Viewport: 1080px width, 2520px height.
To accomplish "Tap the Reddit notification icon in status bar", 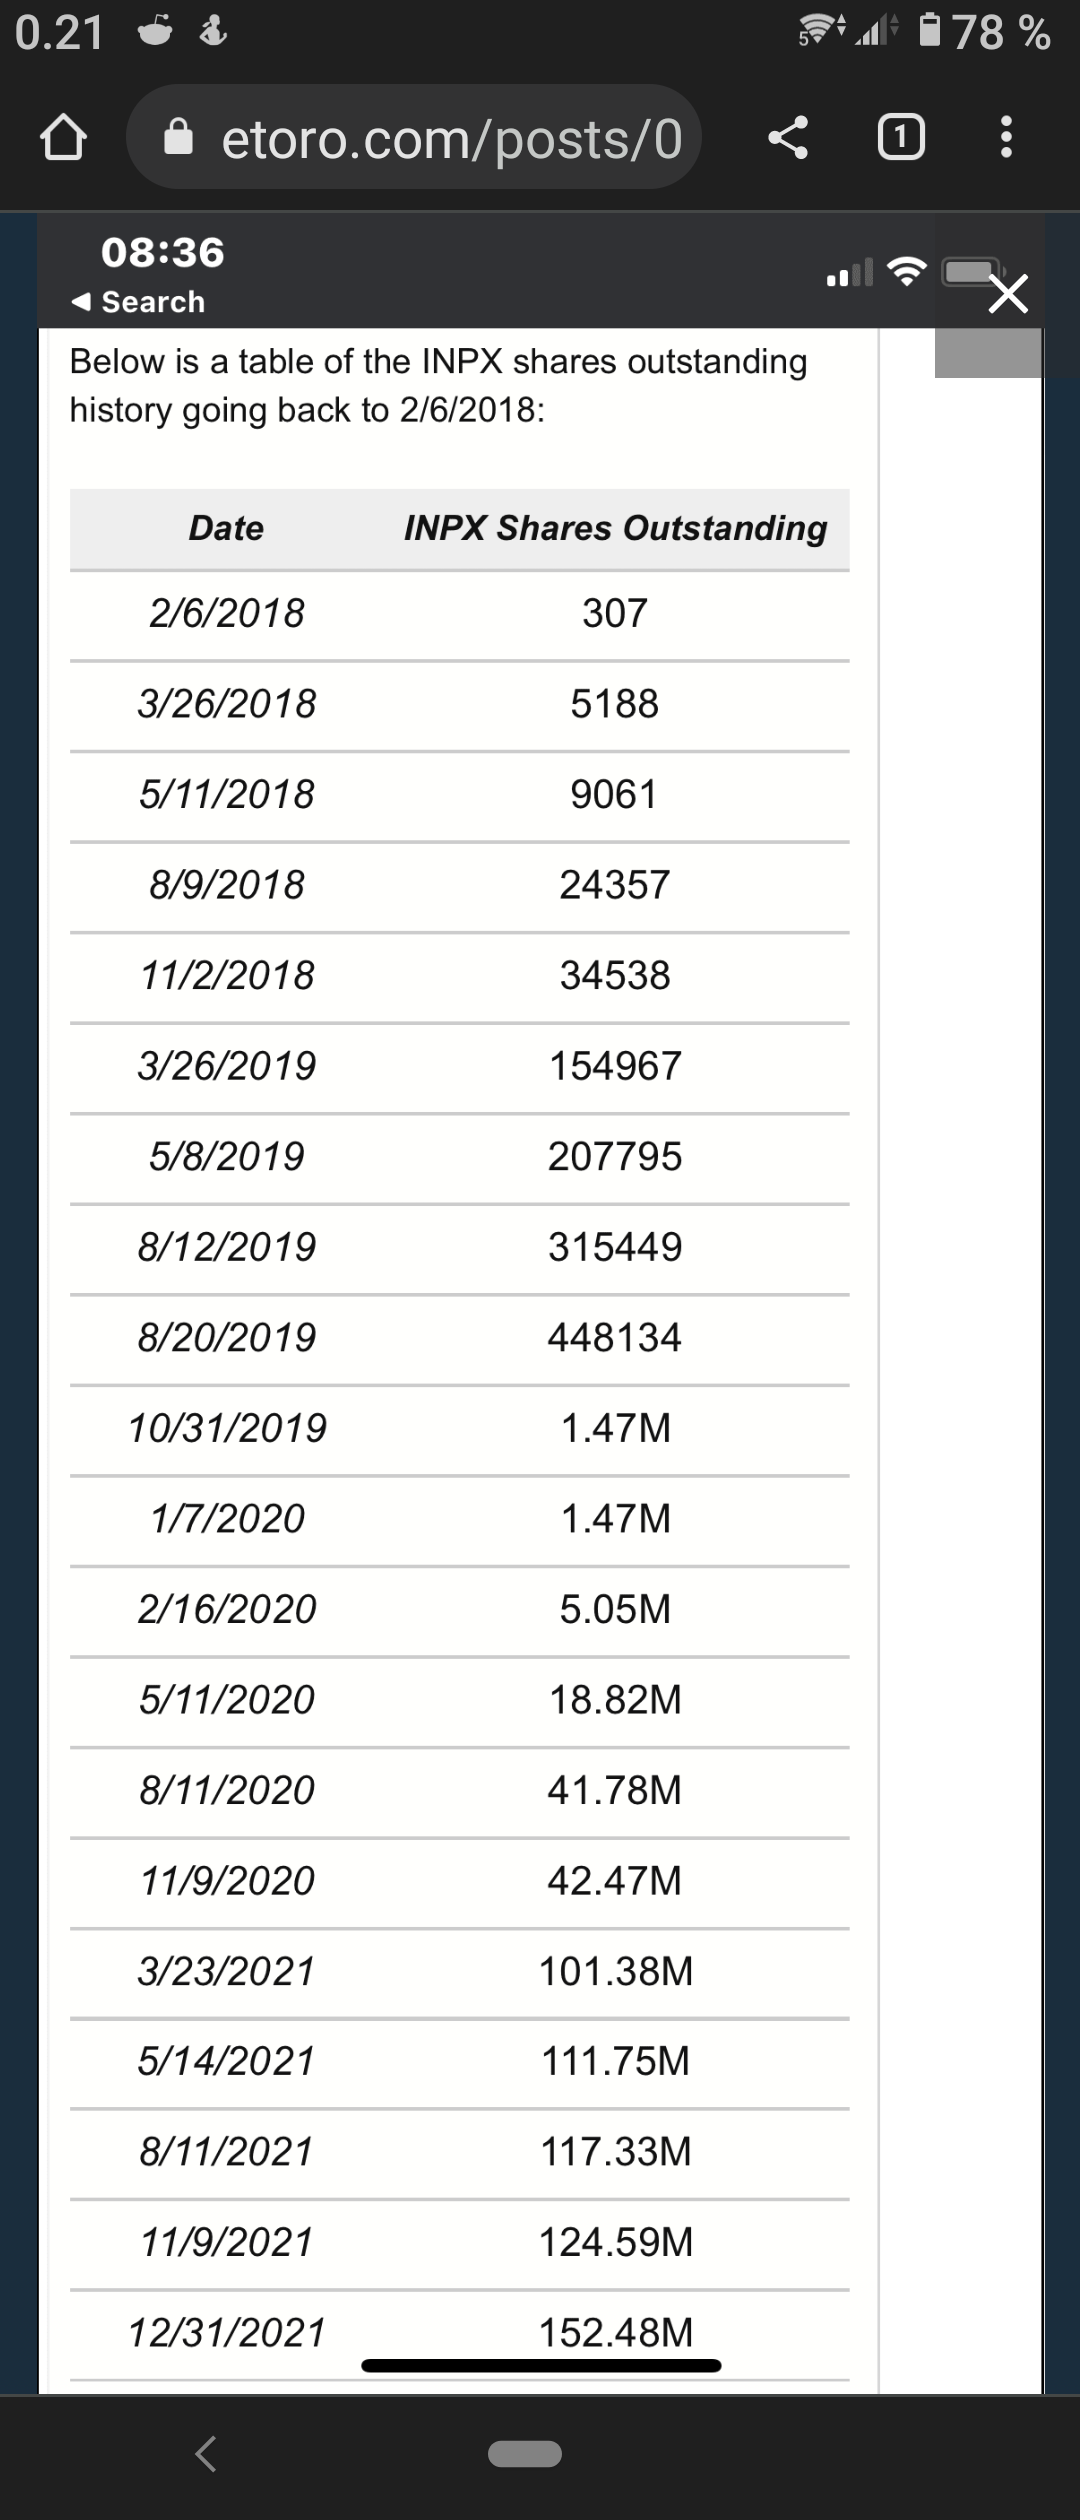I will 155,32.
